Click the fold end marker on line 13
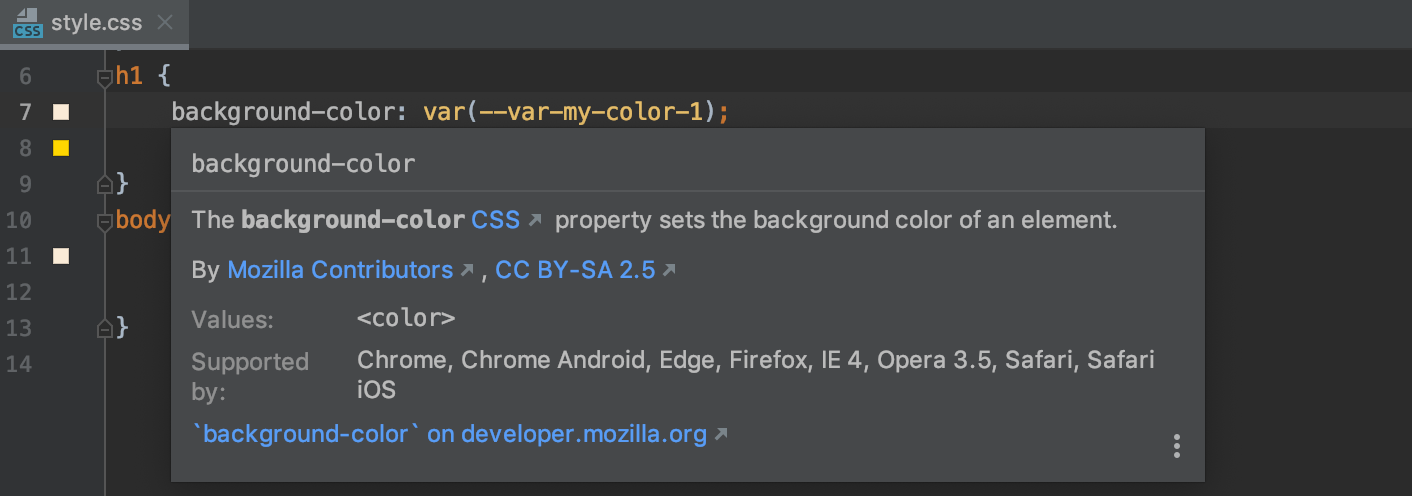This screenshot has height=496, width=1412. (x=104, y=328)
